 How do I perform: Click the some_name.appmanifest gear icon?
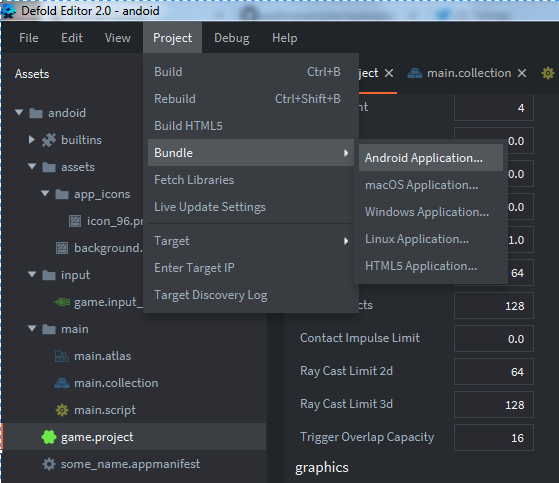point(49,464)
